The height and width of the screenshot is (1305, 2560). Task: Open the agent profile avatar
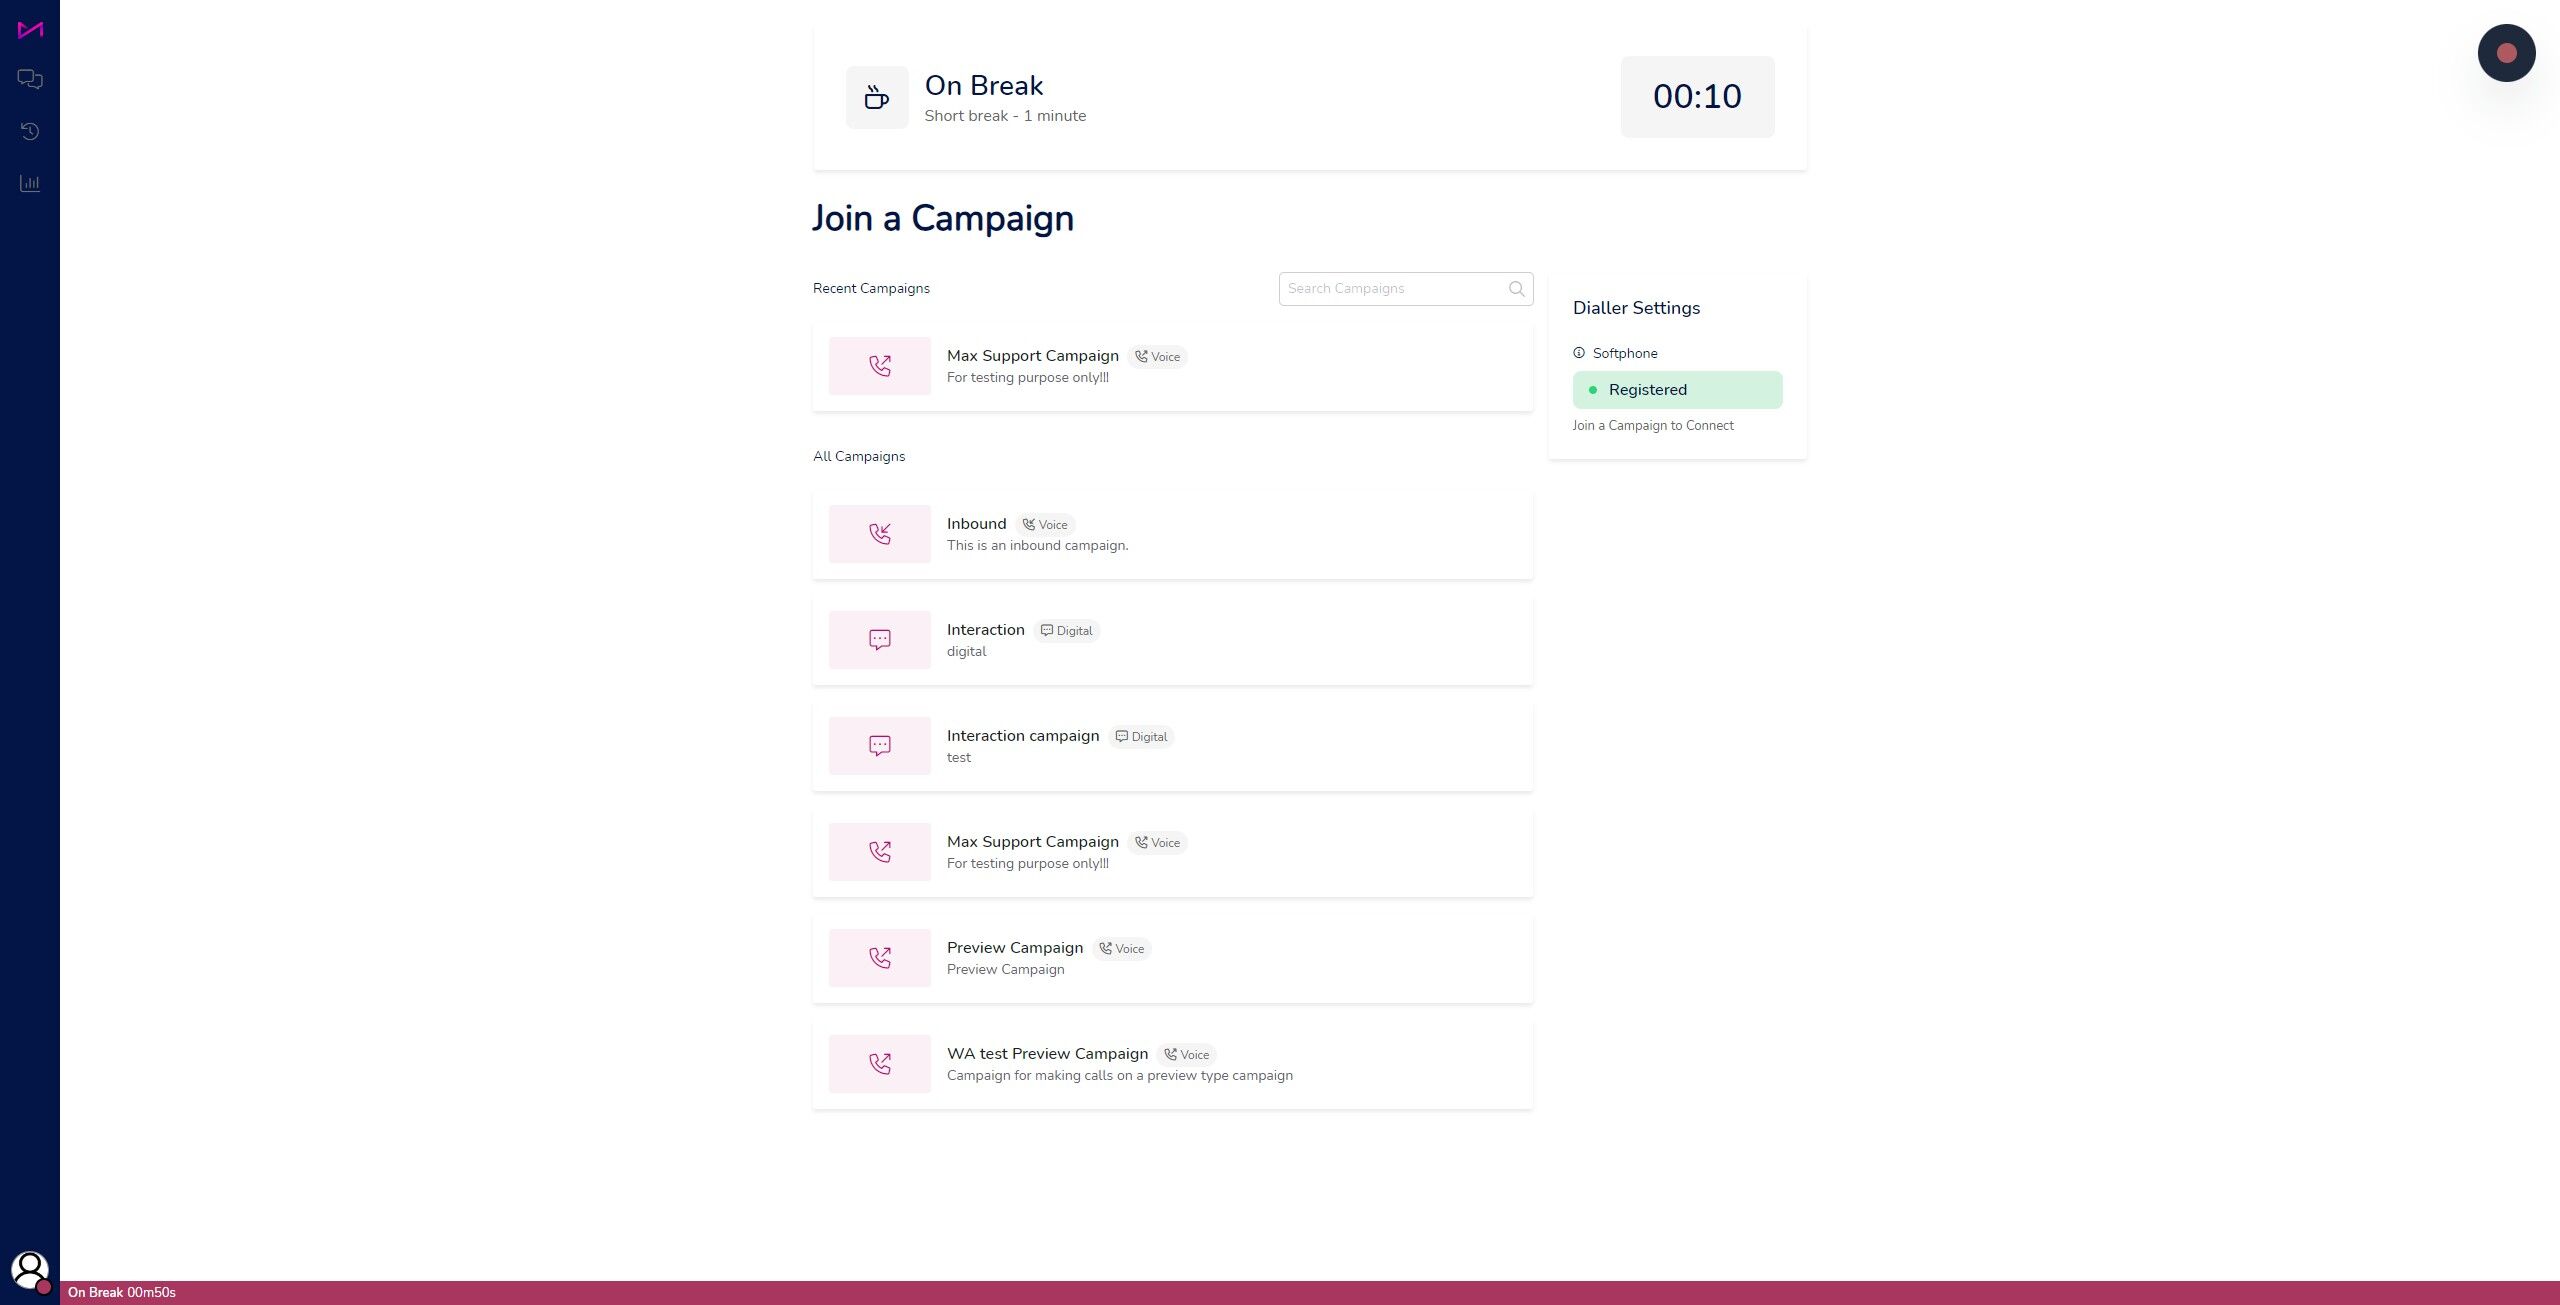tap(29, 1271)
